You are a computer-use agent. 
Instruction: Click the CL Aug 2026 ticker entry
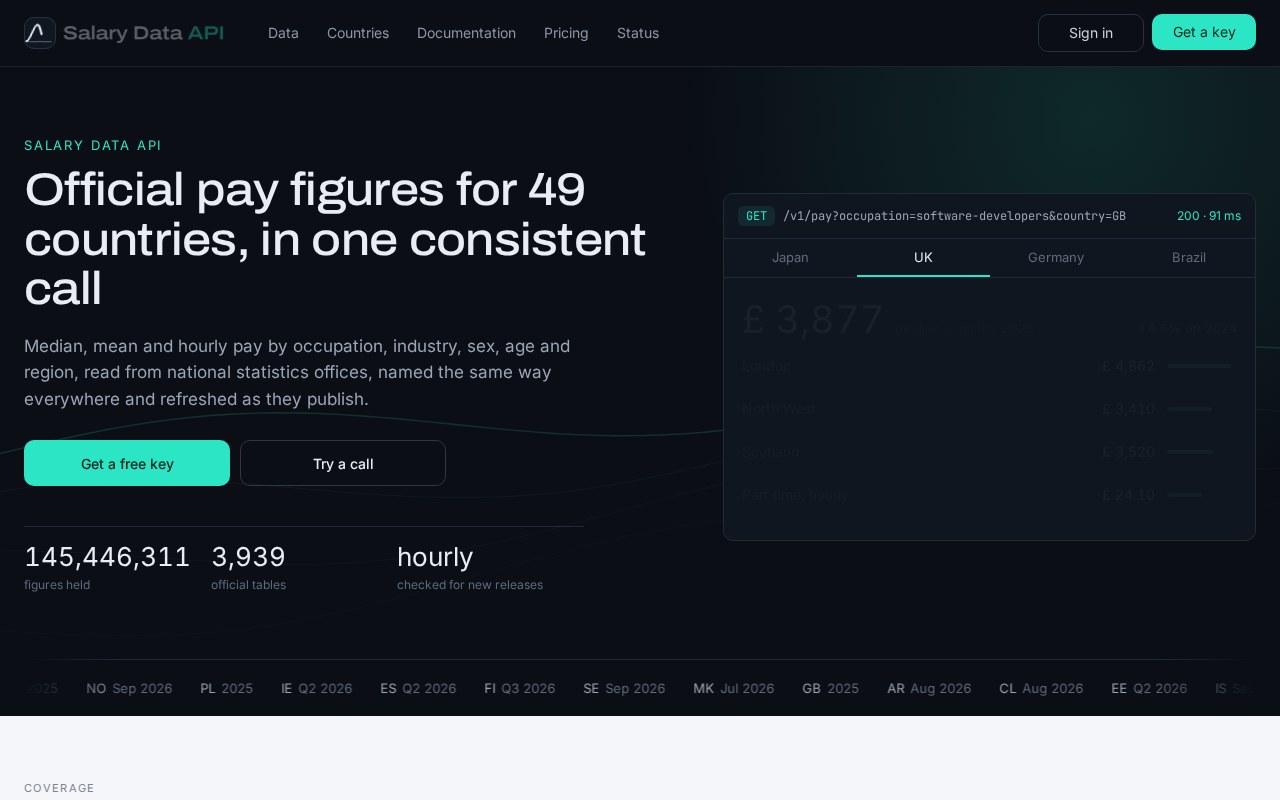pyautogui.click(x=1041, y=688)
